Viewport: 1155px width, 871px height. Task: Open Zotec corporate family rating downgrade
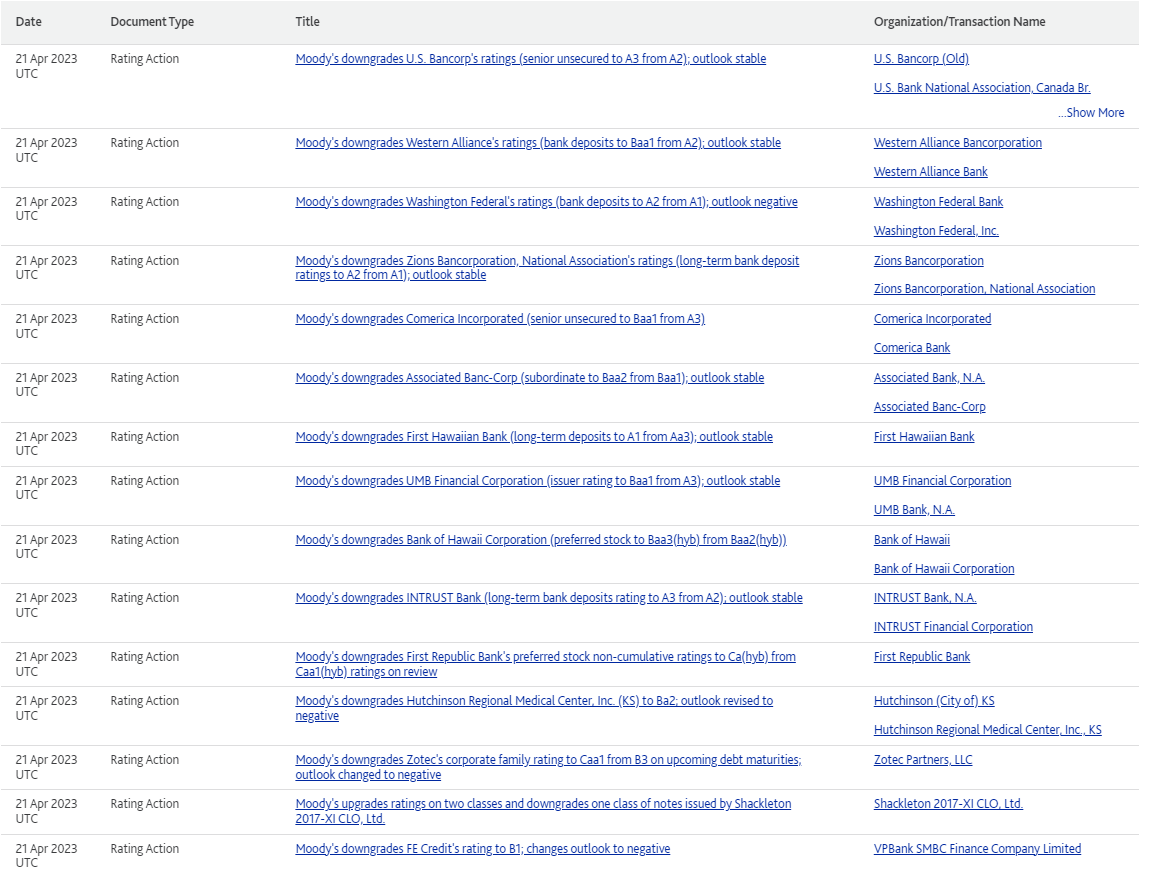coord(548,767)
